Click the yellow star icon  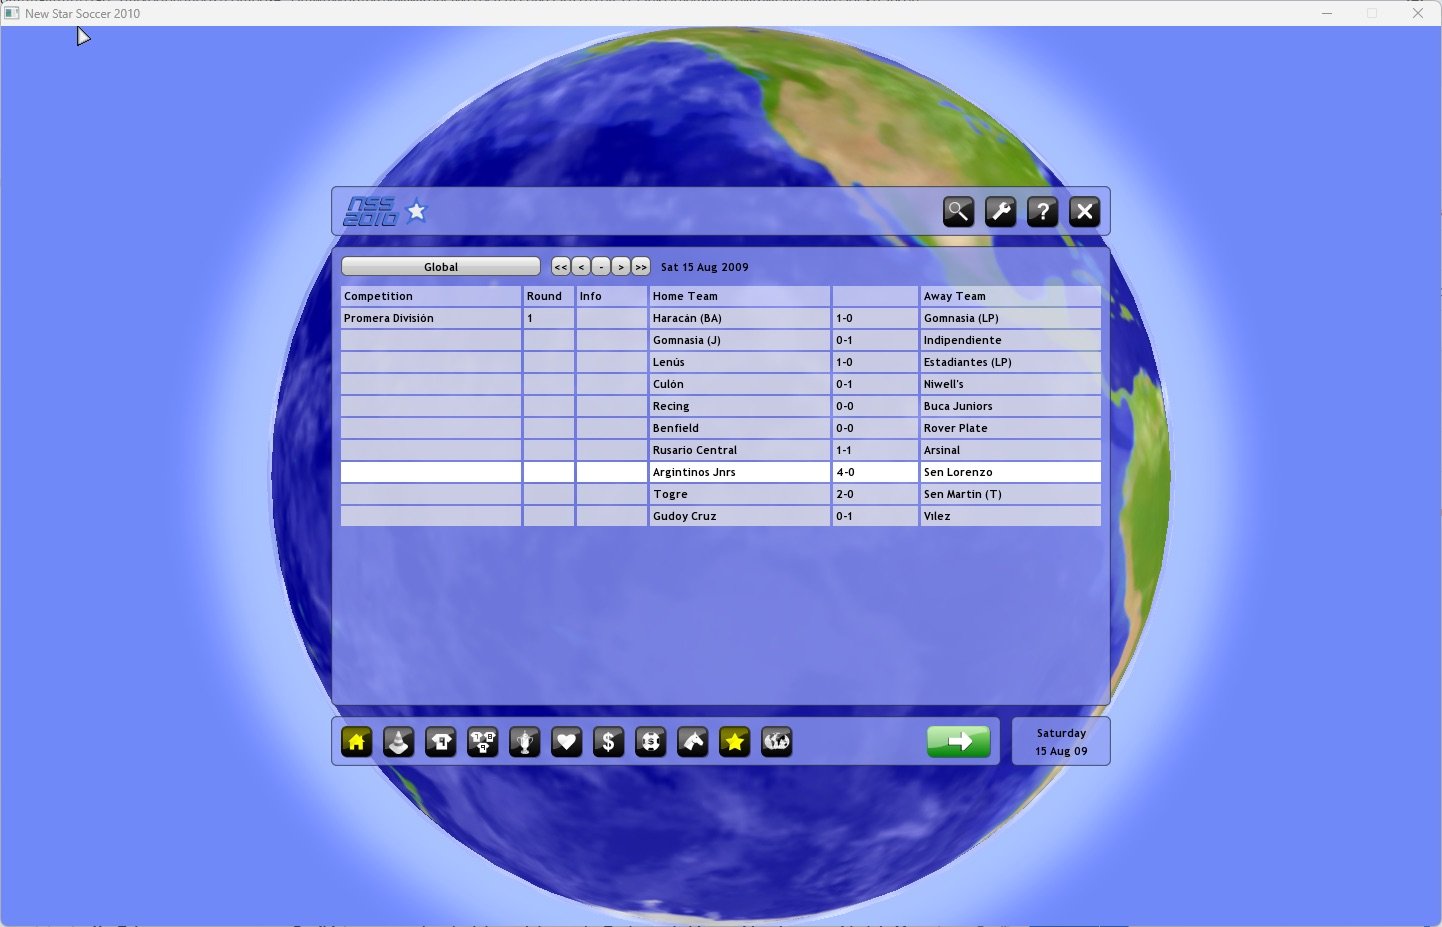tap(735, 742)
